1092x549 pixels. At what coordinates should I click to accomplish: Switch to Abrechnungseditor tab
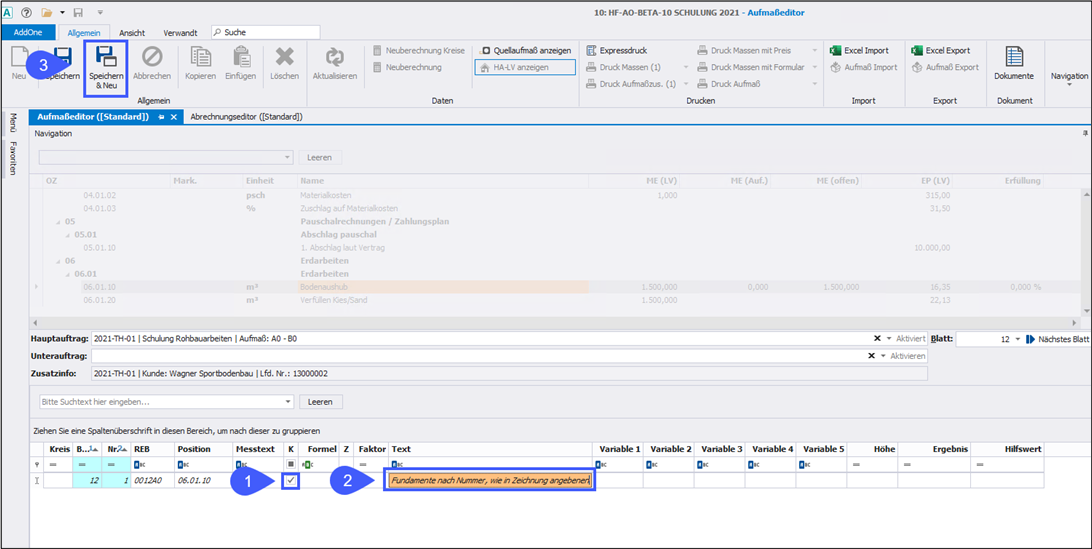(246, 117)
